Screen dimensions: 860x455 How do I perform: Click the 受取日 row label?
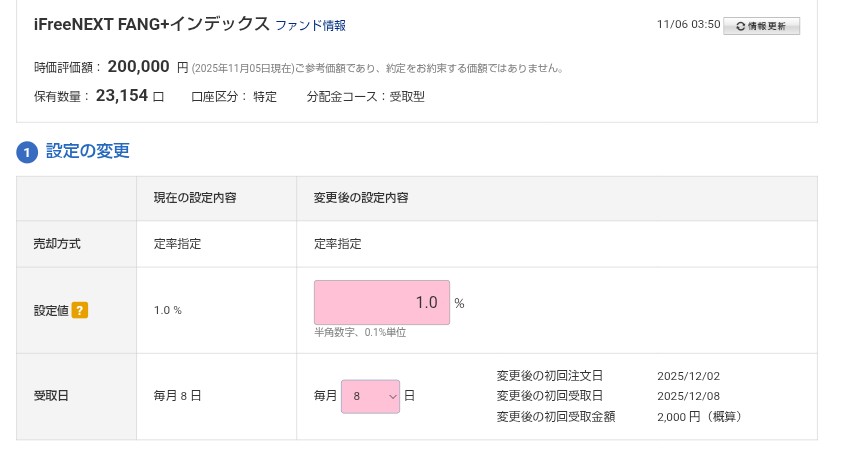pos(52,396)
